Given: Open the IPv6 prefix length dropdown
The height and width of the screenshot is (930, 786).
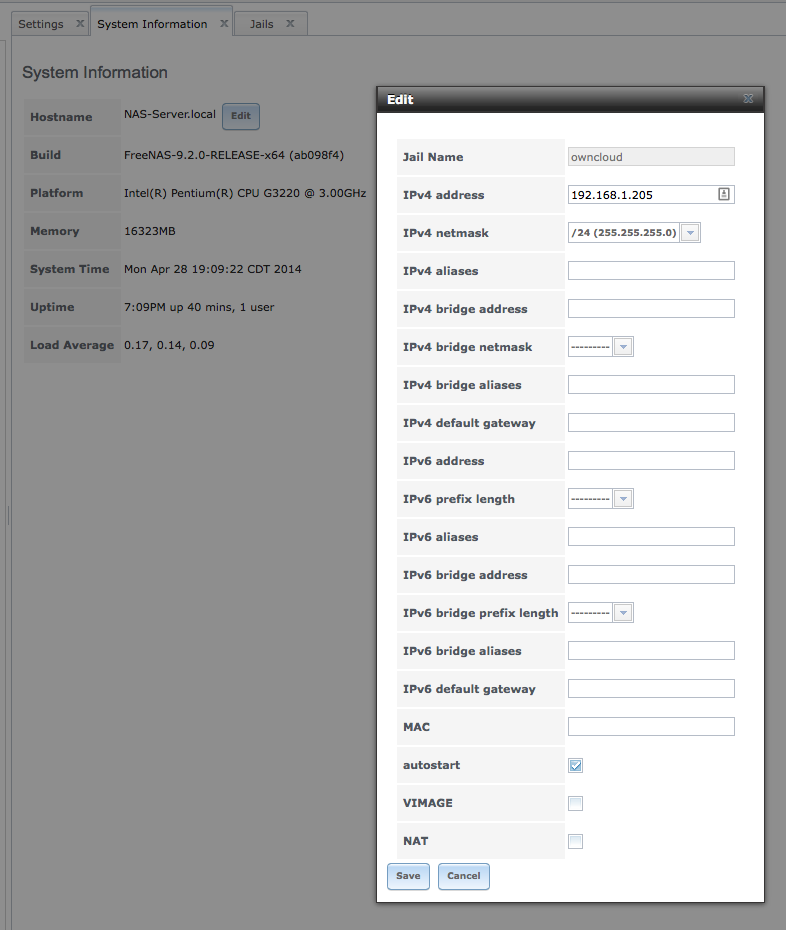Looking at the screenshot, I should tap(623, 499).
